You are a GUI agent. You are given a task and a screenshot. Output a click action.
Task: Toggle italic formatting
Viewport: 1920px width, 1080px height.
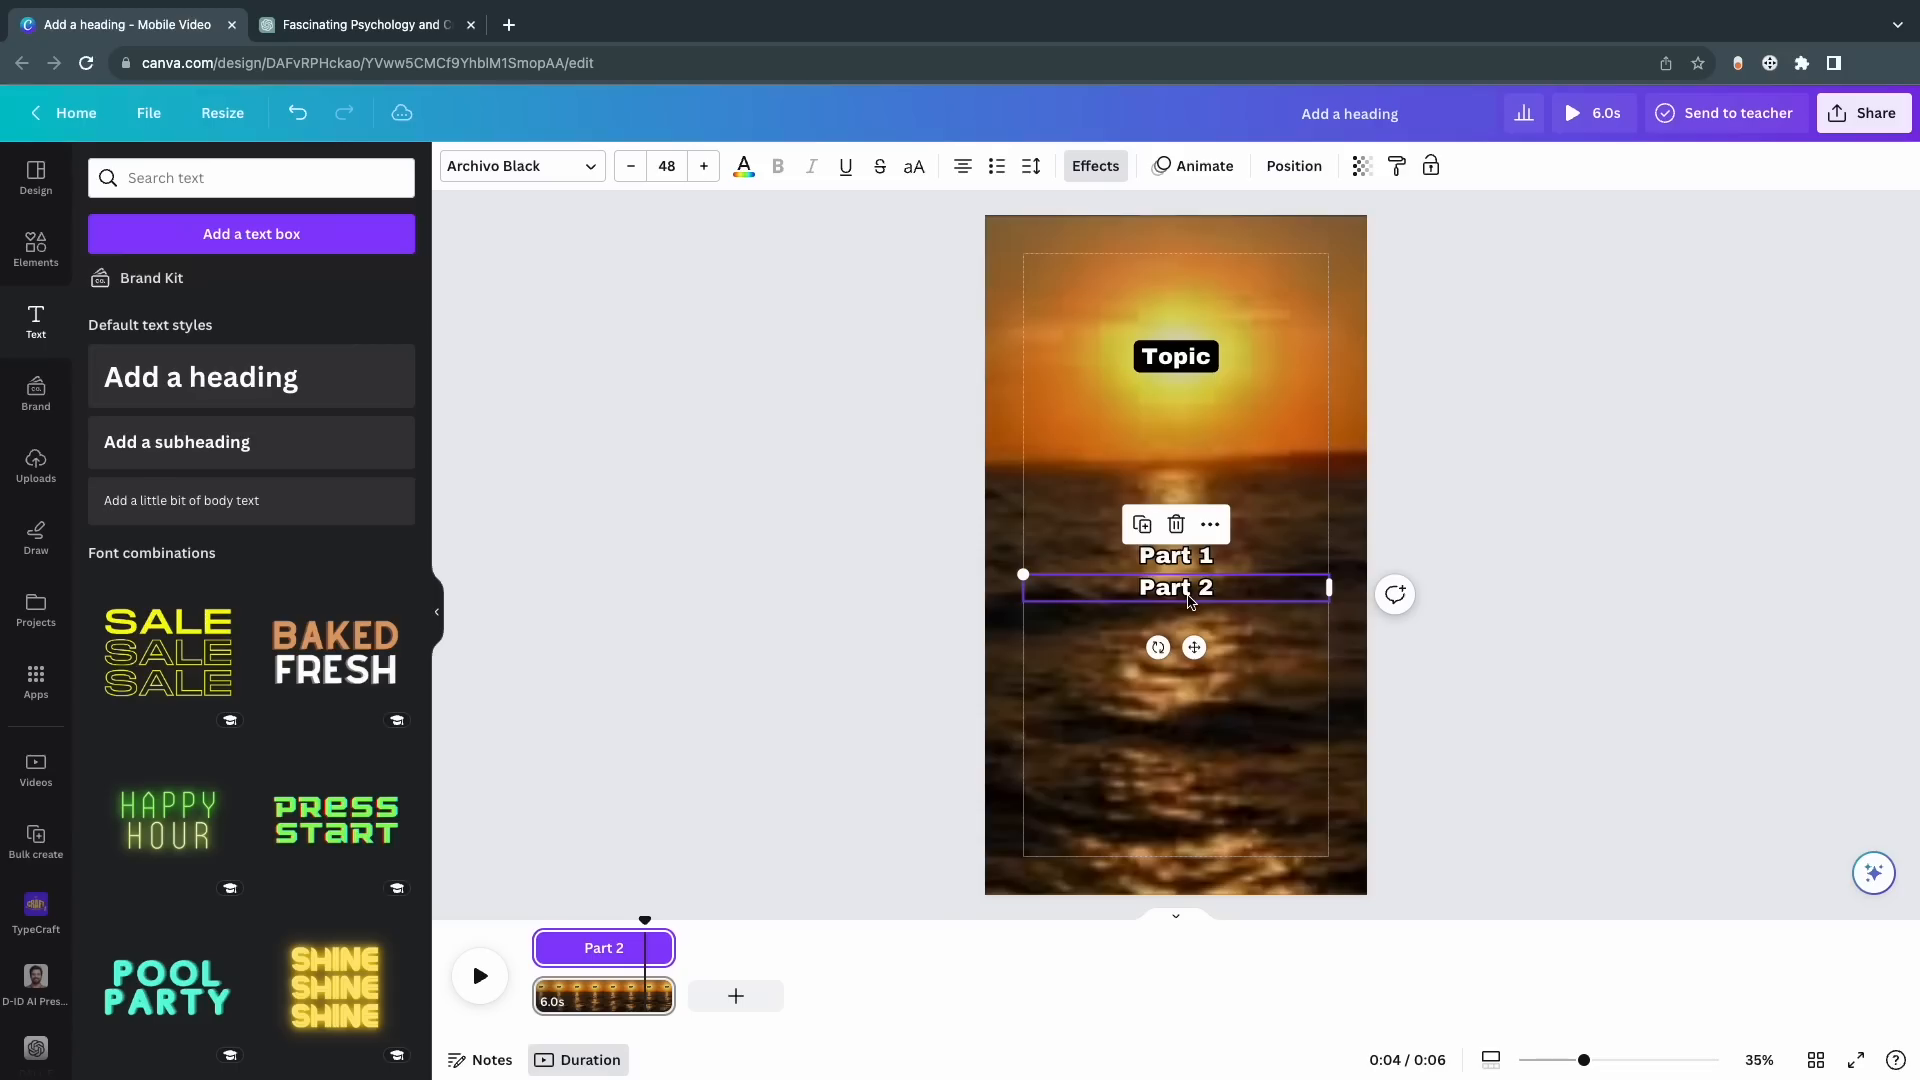(x=812, y=166)
